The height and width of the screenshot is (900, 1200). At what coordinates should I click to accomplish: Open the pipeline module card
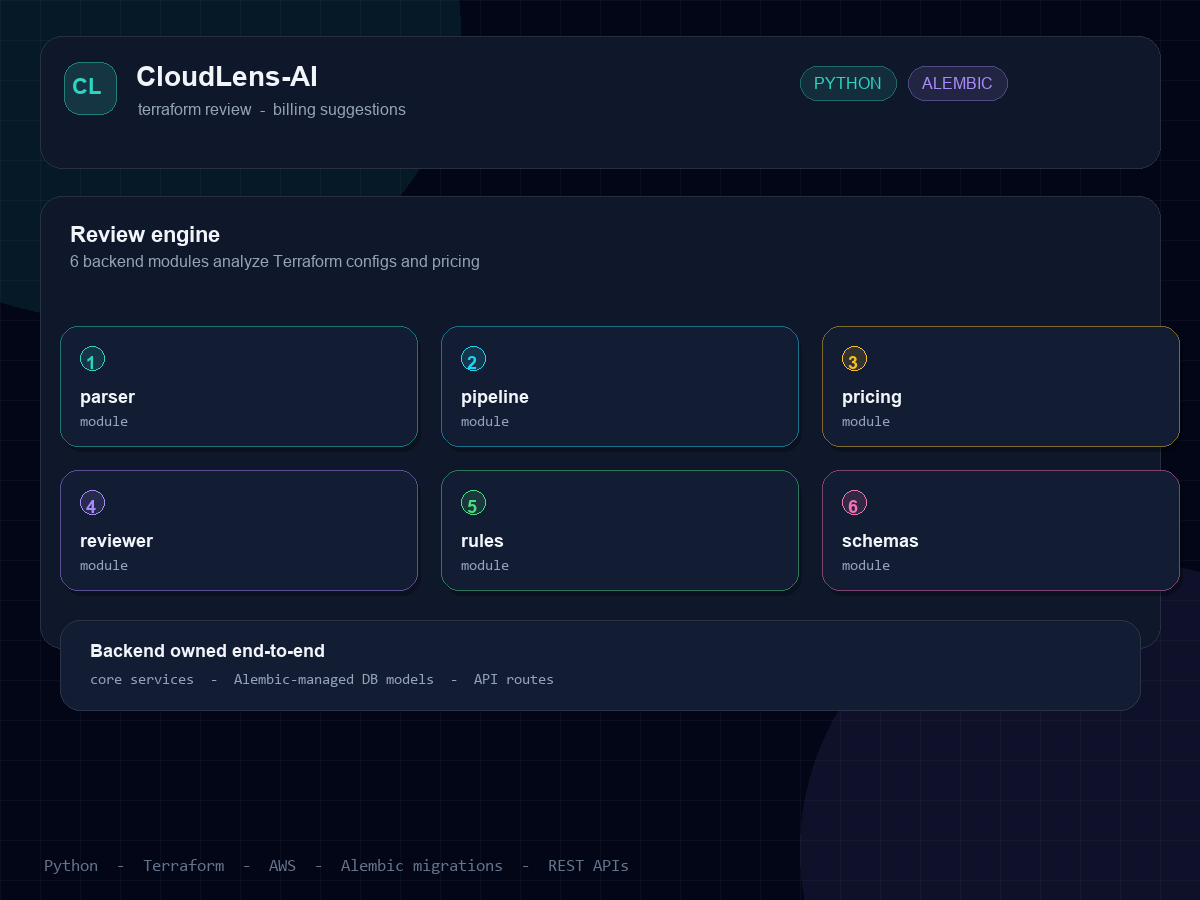click(x=620, y=386)
